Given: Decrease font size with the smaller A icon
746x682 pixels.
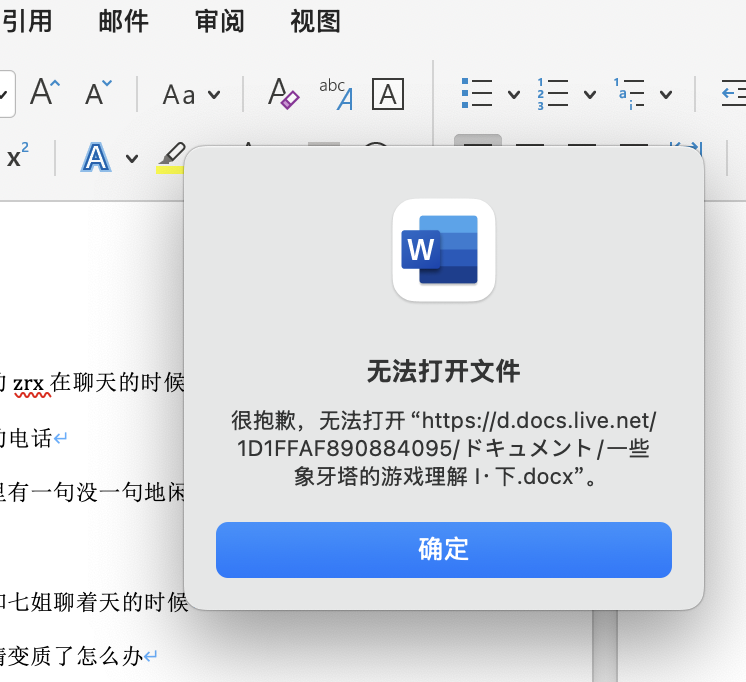Looking at the screenshot, I should point(98,92).
